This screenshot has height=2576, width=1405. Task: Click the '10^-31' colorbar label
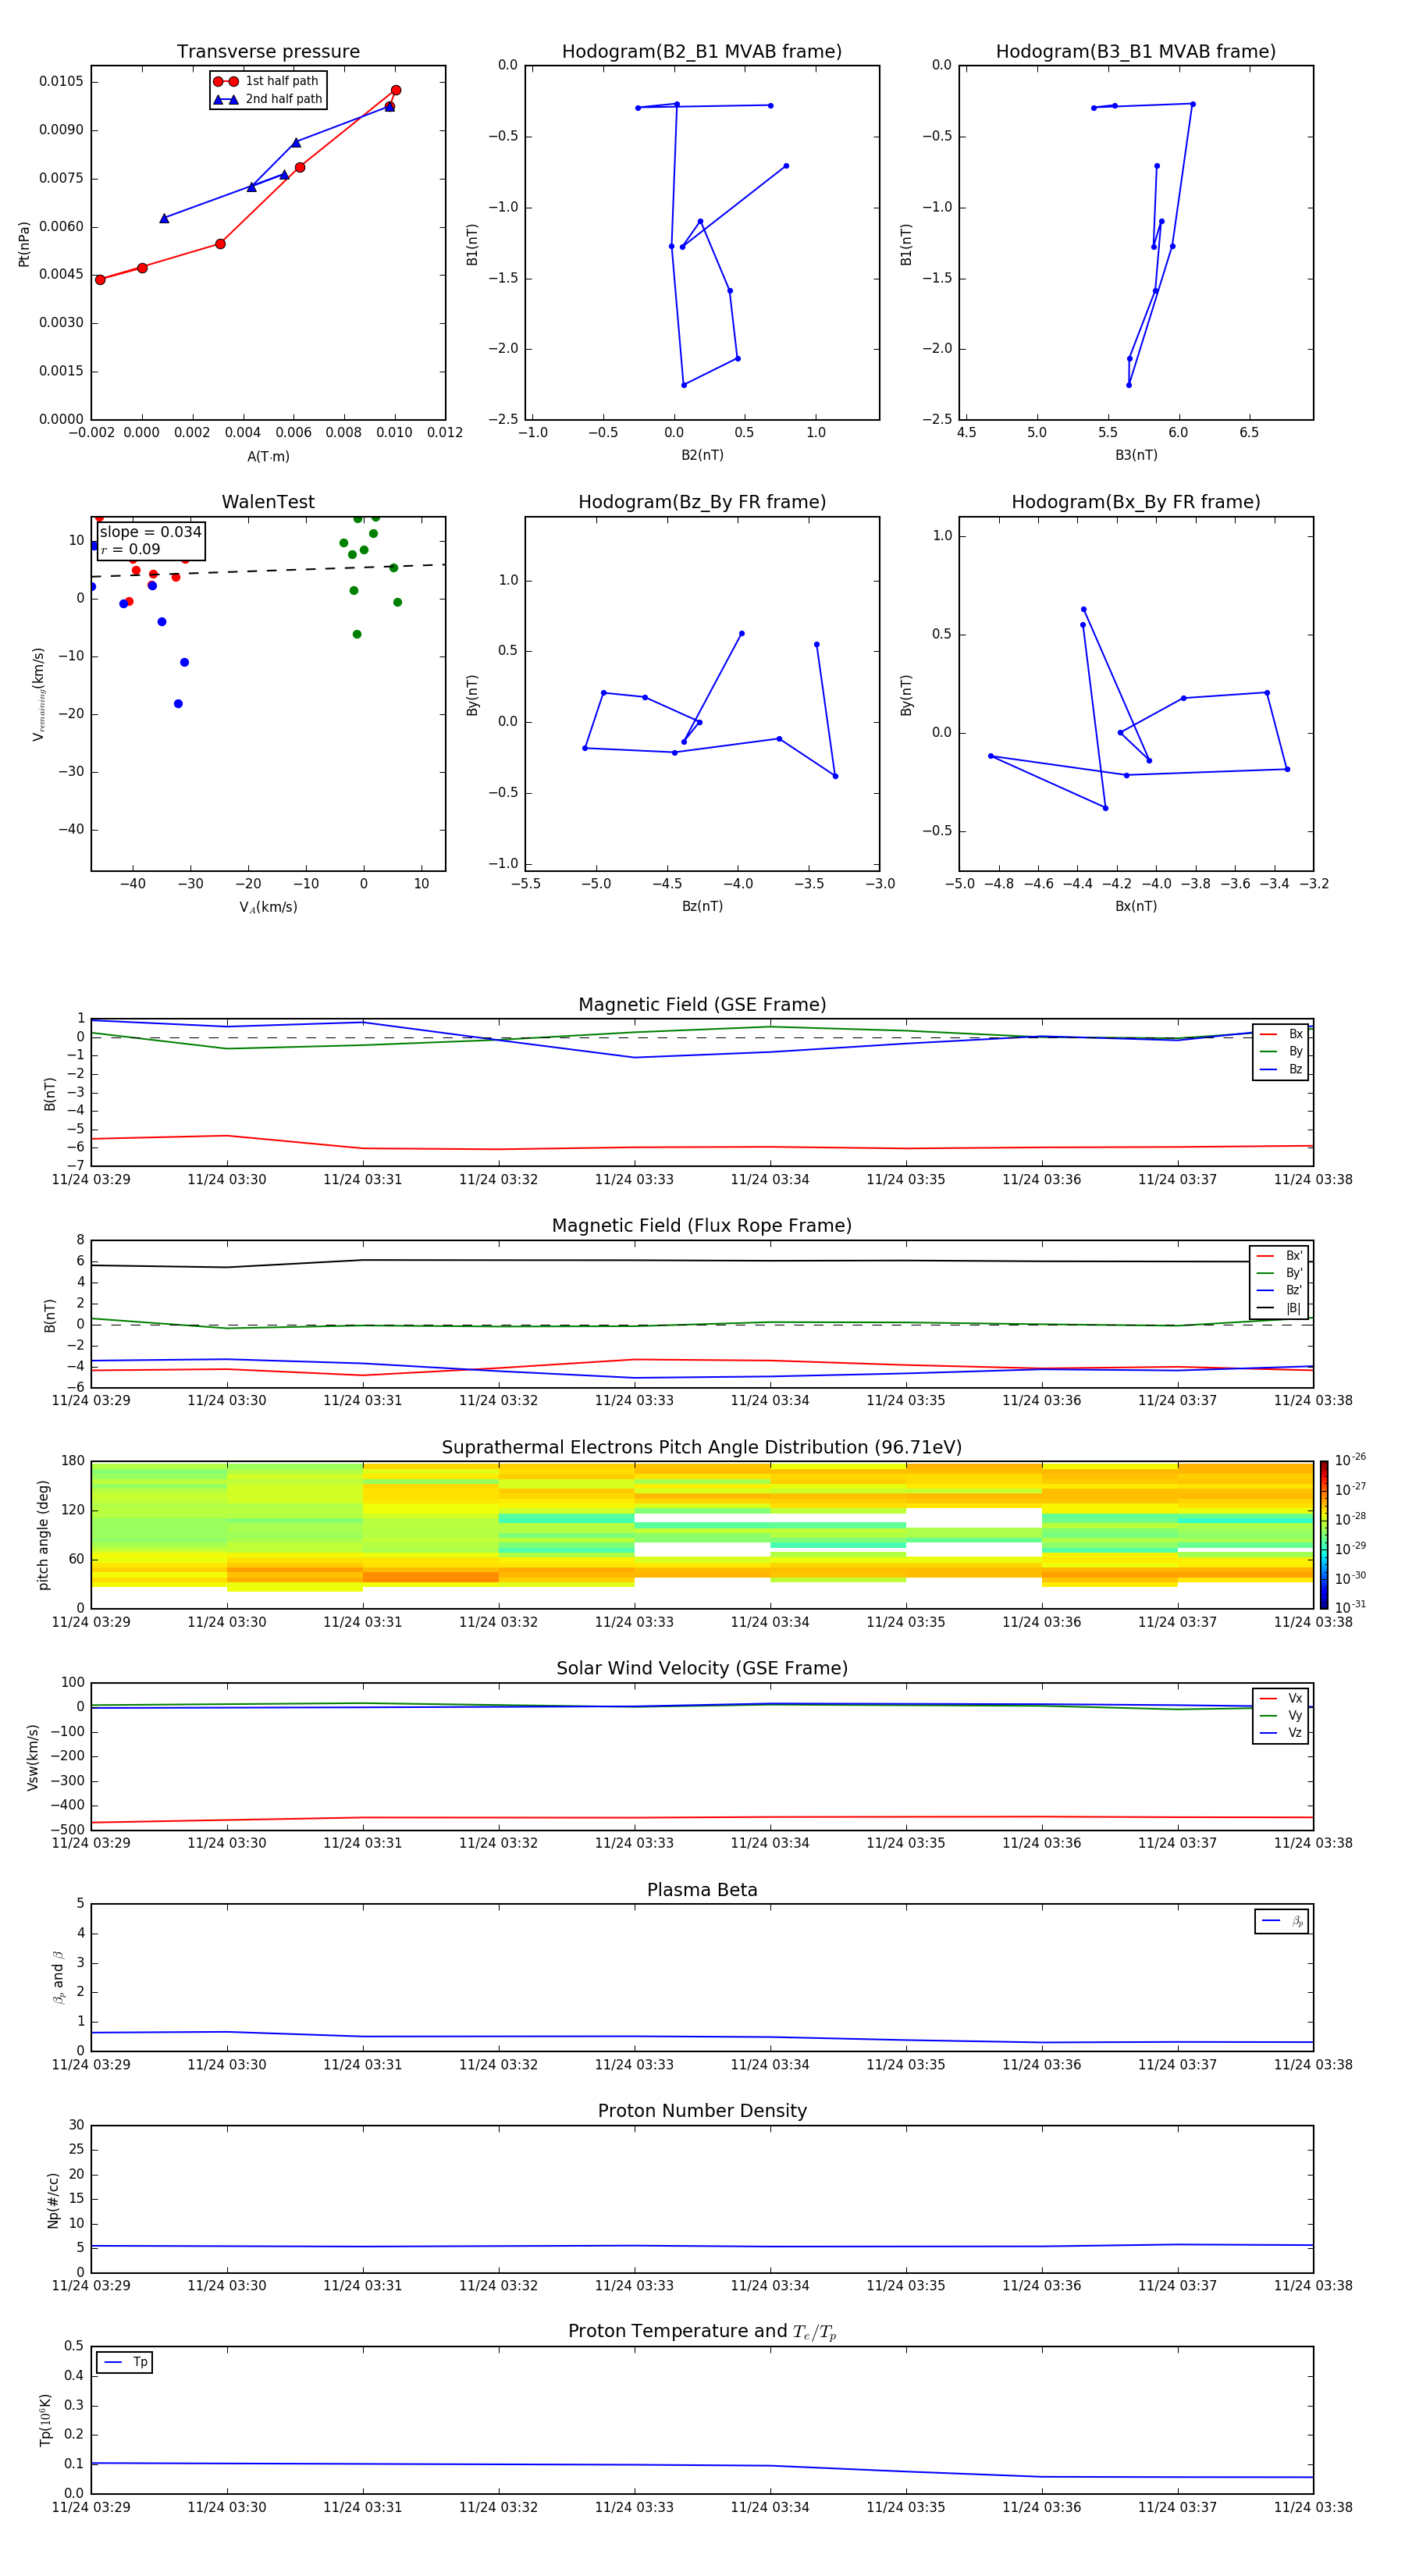pos(1350,1607)
